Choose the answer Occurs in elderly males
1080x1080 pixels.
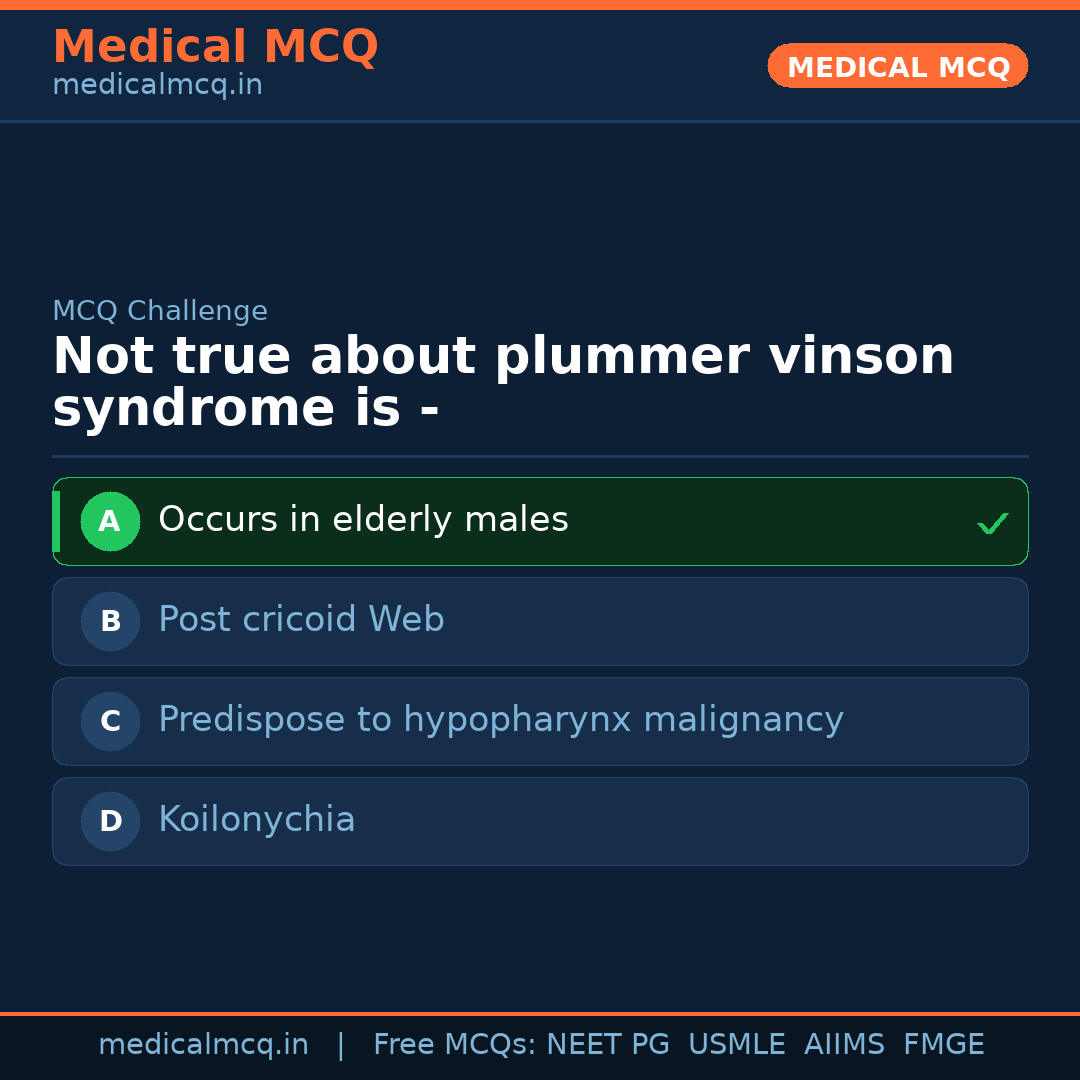click(363, 520)
